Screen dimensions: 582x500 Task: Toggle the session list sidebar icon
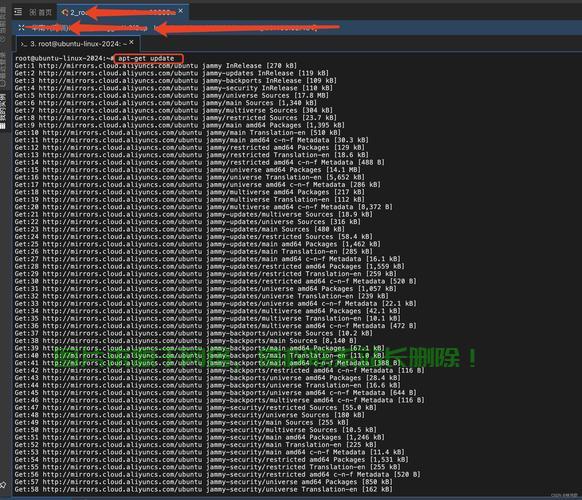(18, 12)
